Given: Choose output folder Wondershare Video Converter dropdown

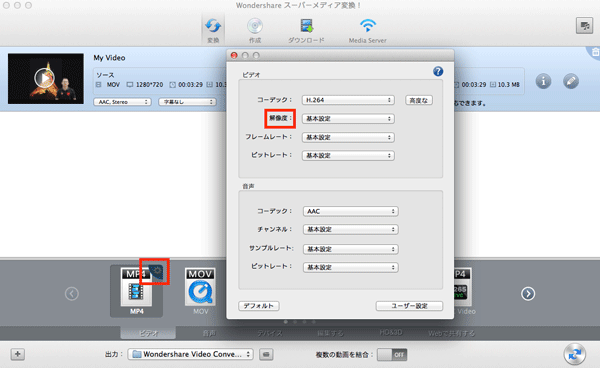Looking at the screenshot, I should pos(191,354).
